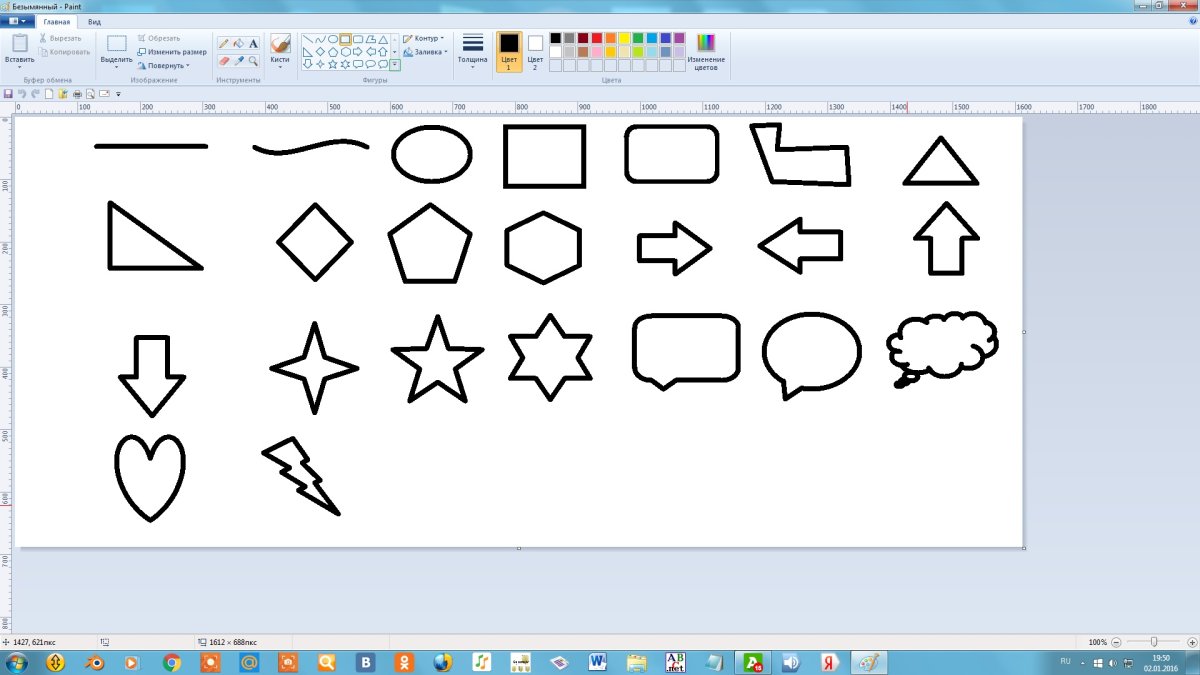Select the Pencil tool
Screen dimensions: 1200x675
click(x=224, y=43)
